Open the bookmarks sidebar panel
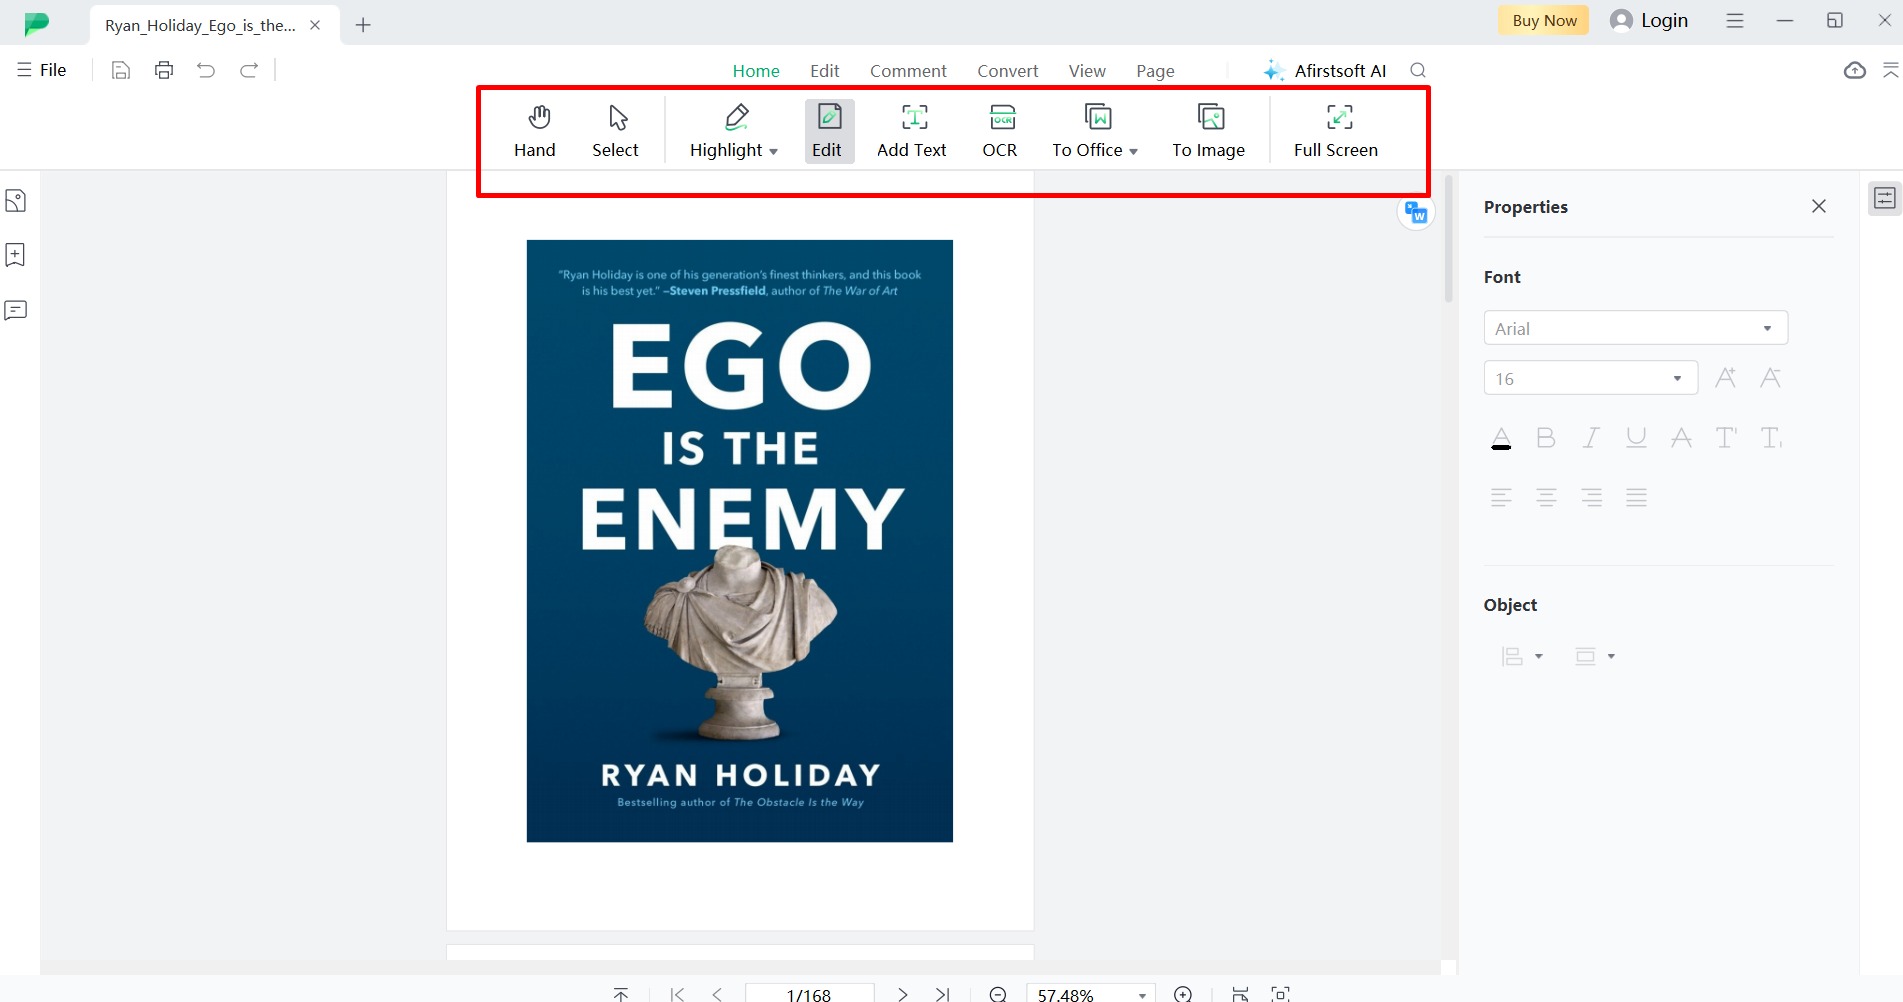Image resolution: width=1903 pixels, height=1002 pixels. tap(16, 255)
